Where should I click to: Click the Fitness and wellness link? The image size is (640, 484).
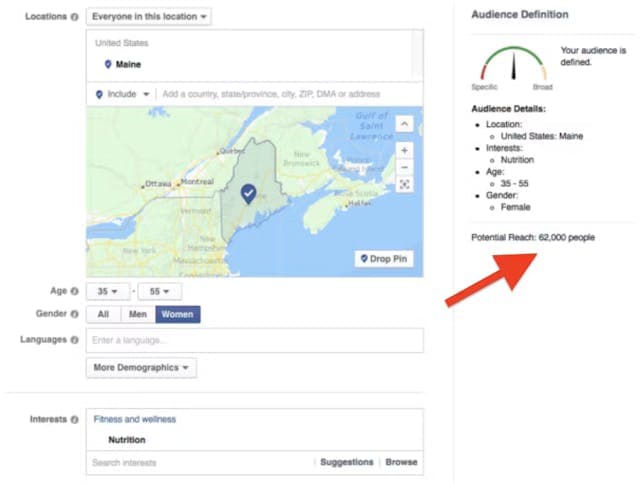[134, 419]
